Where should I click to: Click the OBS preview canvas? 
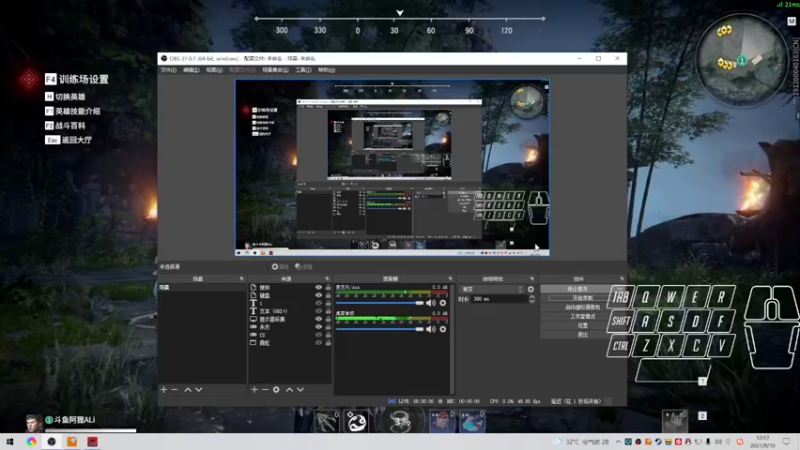point(392,167)
